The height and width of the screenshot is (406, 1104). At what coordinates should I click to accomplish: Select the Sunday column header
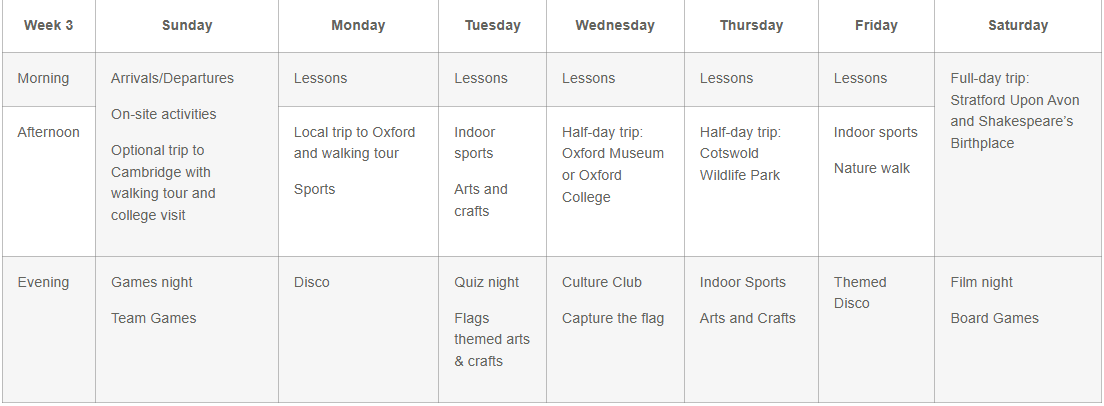[187, 26]
